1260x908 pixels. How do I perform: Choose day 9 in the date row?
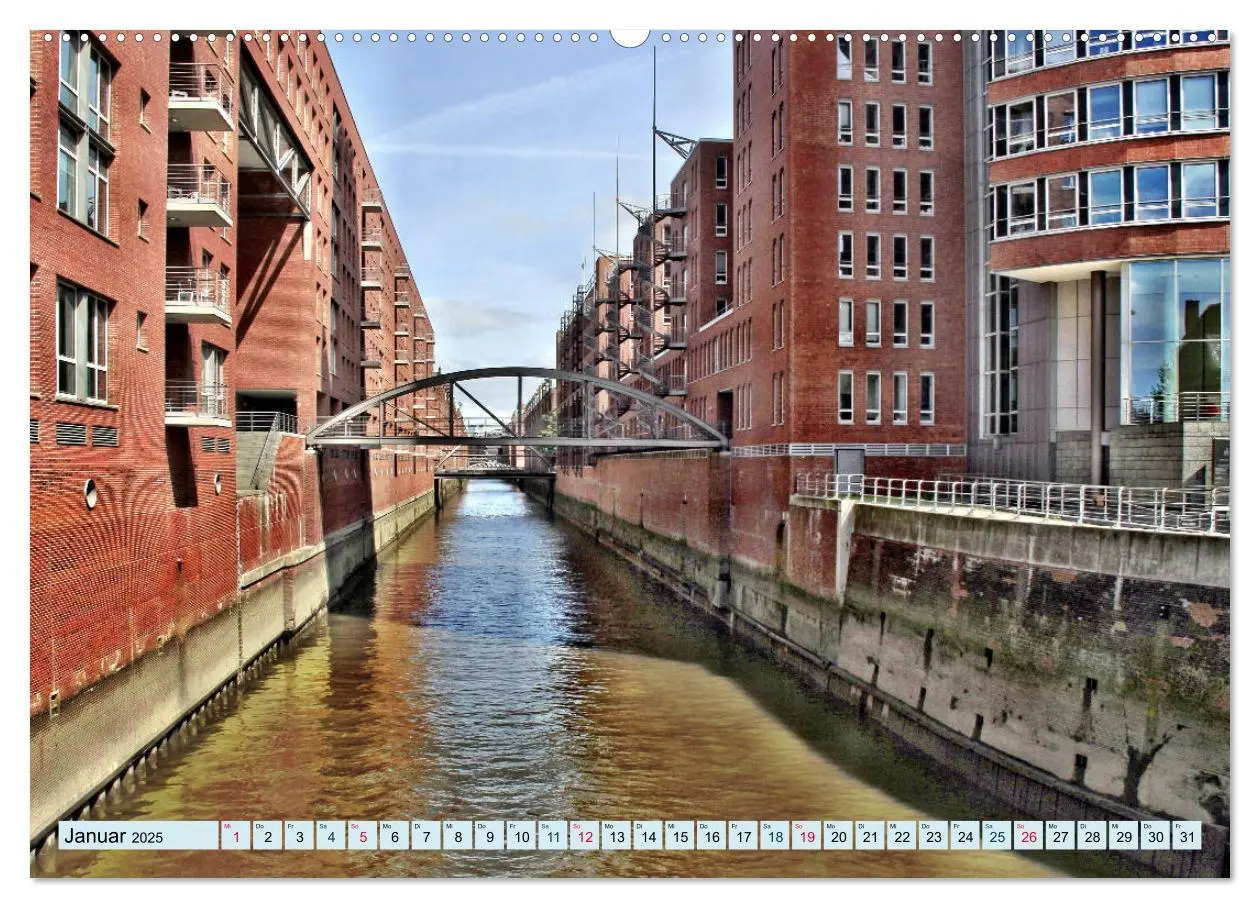coord(490,836)
